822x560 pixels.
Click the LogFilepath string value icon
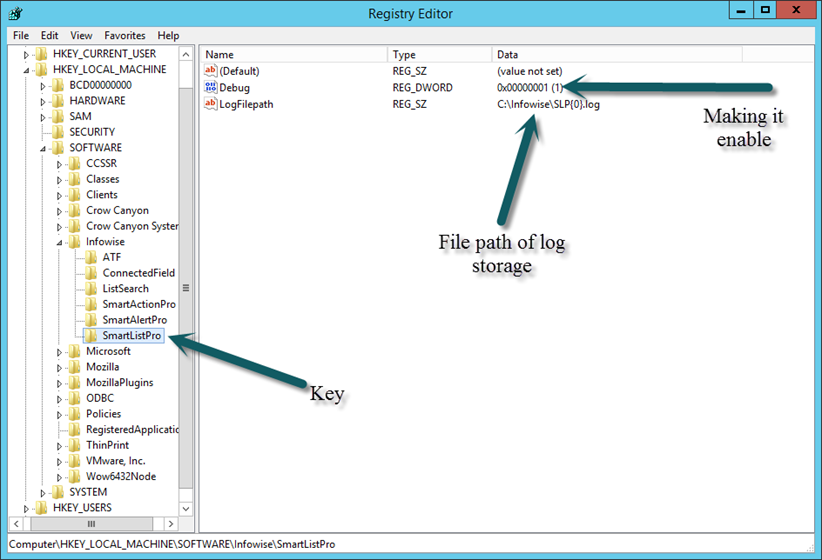[x=210, y=104]
